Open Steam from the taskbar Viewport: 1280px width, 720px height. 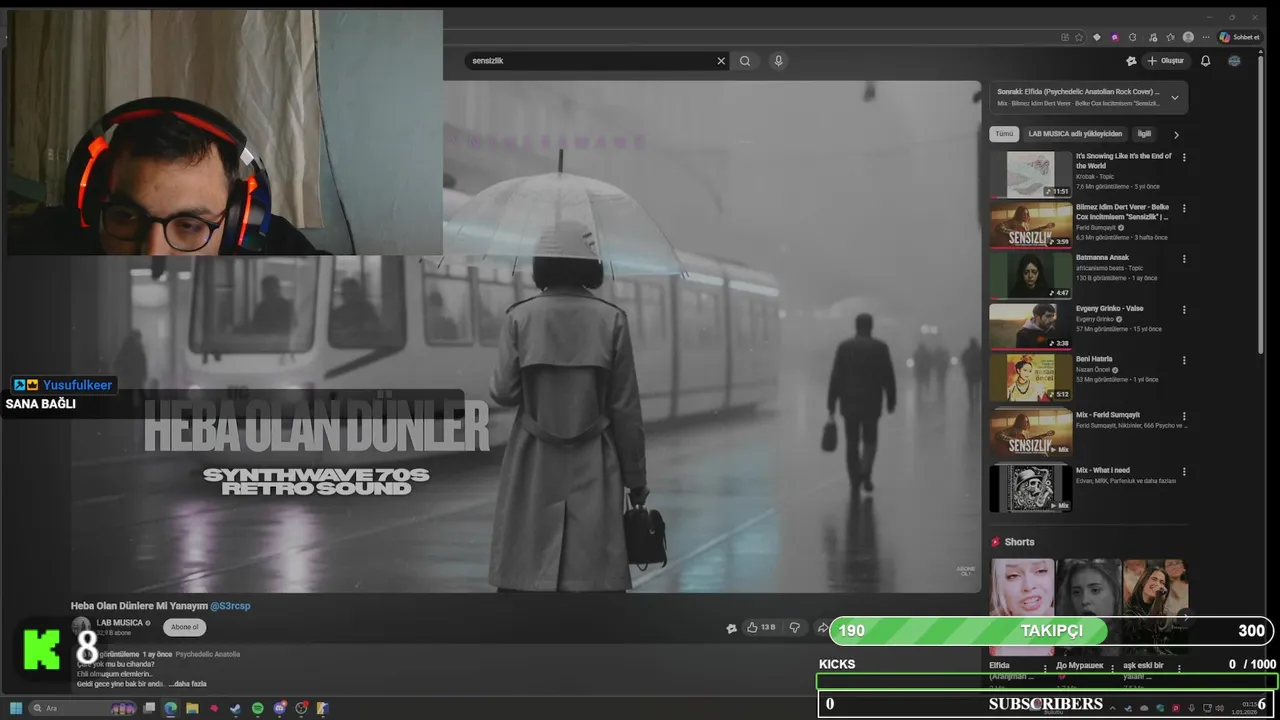pyautogui.click(x=235, y=708)
